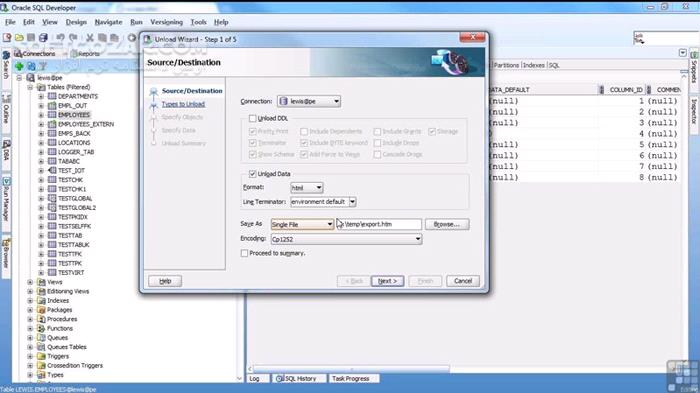Open the Encoding Cp1252 dropdown
The image size is (700, 393).
[x=346, y=239]
